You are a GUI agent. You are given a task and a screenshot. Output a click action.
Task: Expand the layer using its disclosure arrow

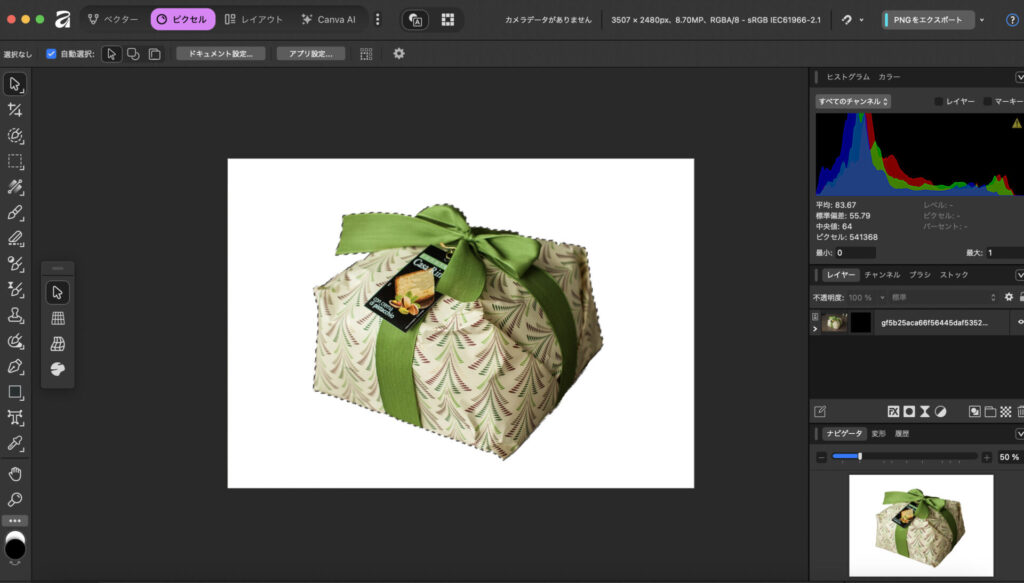[x=815, y=328]
